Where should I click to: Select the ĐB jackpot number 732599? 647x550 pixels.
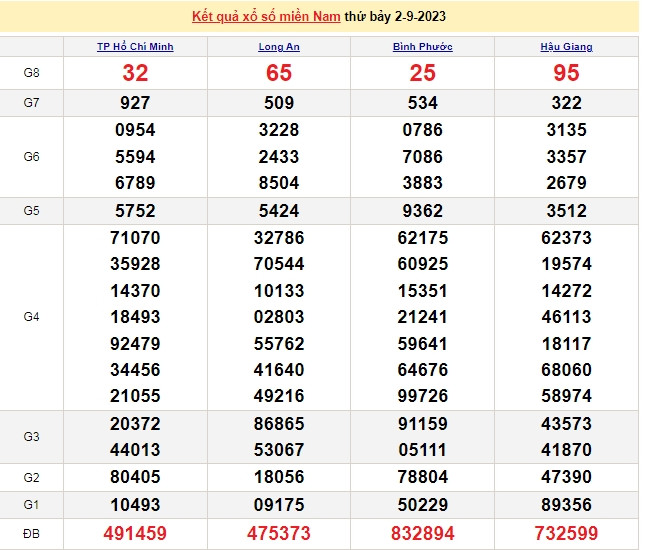tap(566, 534)
